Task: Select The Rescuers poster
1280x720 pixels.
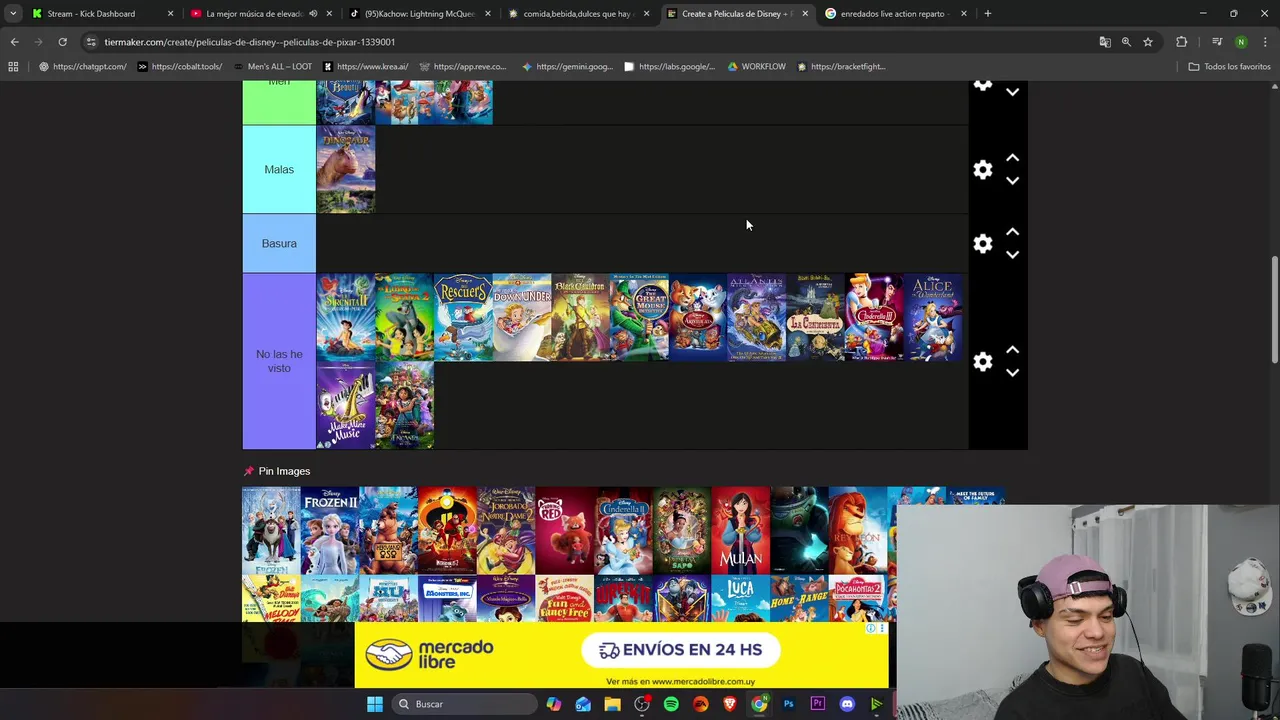Action: click(463, 317)
